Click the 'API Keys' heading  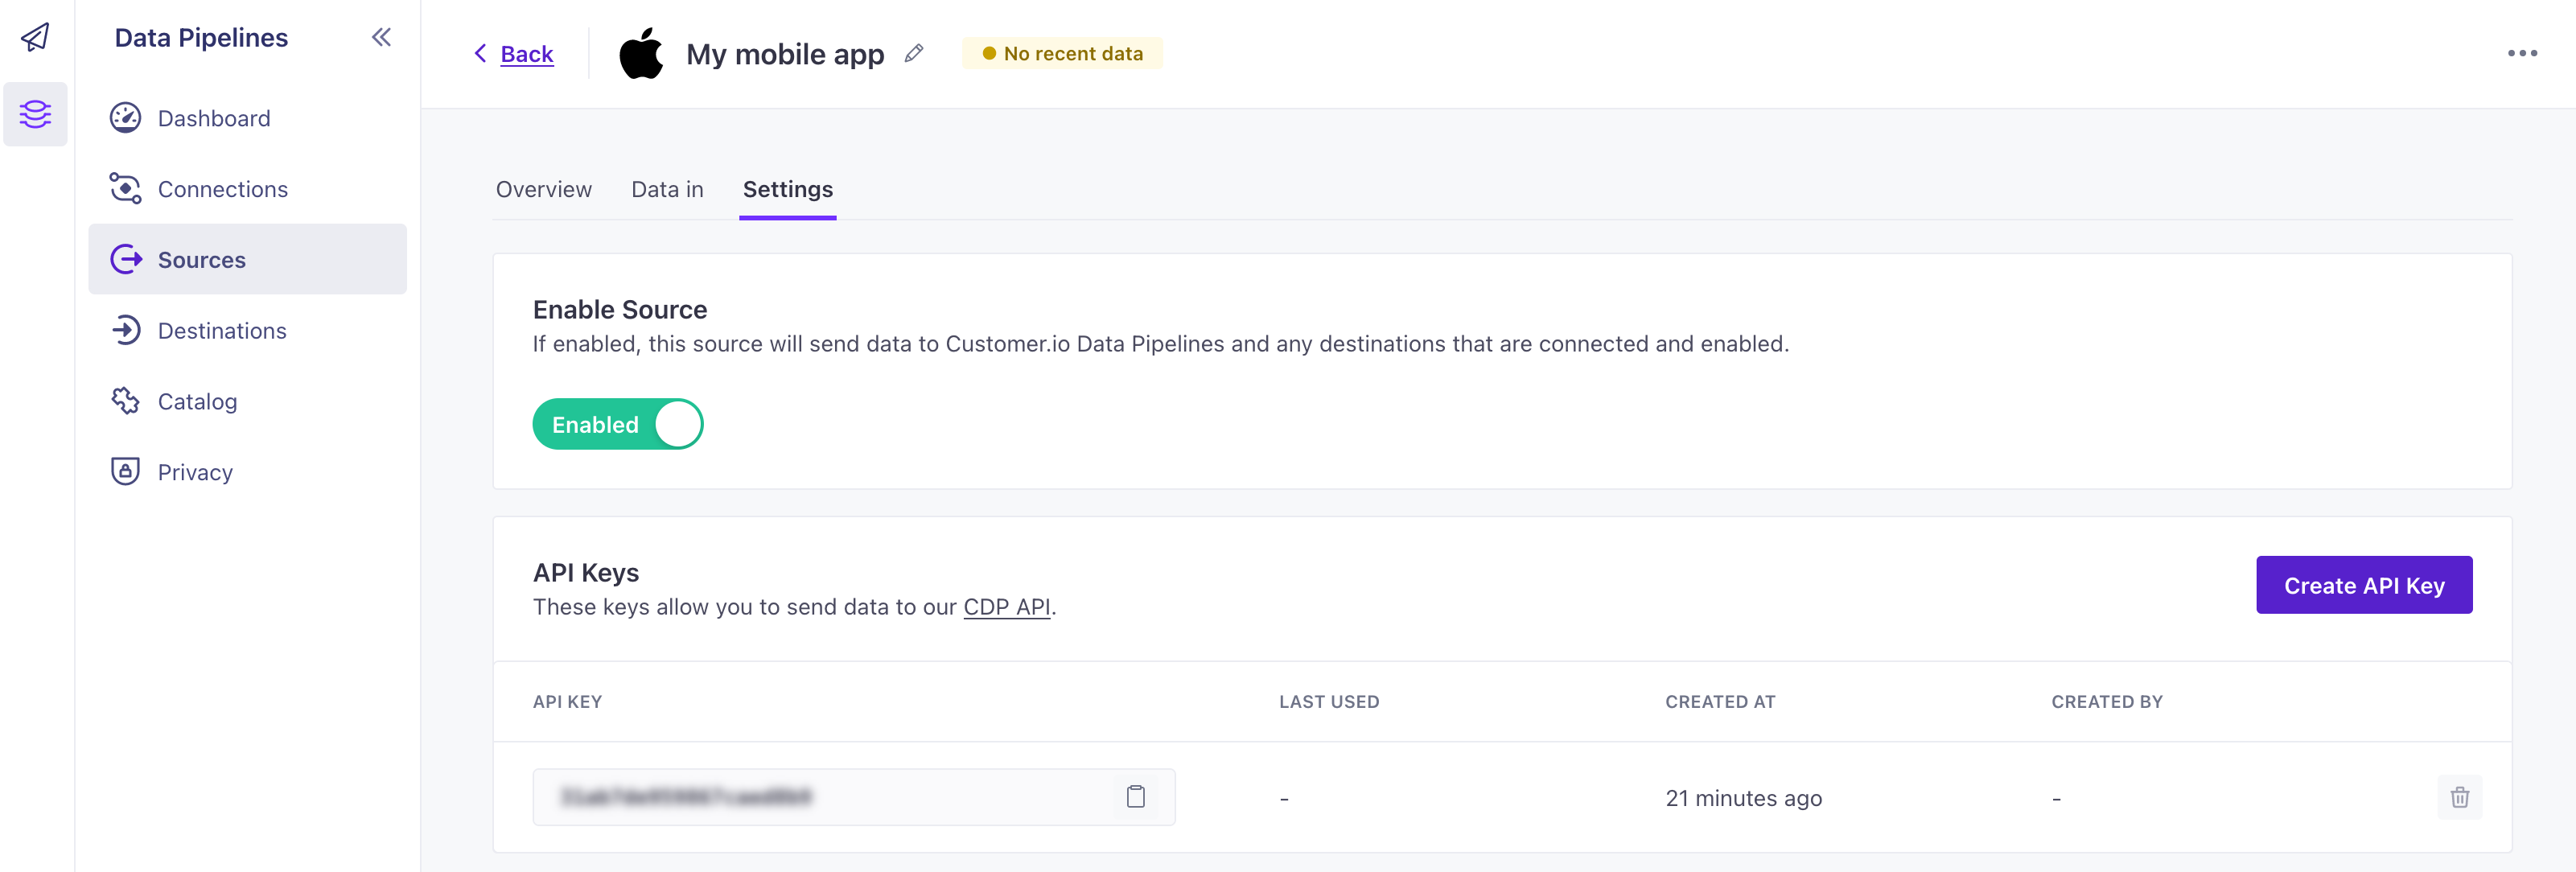(586, 573)
